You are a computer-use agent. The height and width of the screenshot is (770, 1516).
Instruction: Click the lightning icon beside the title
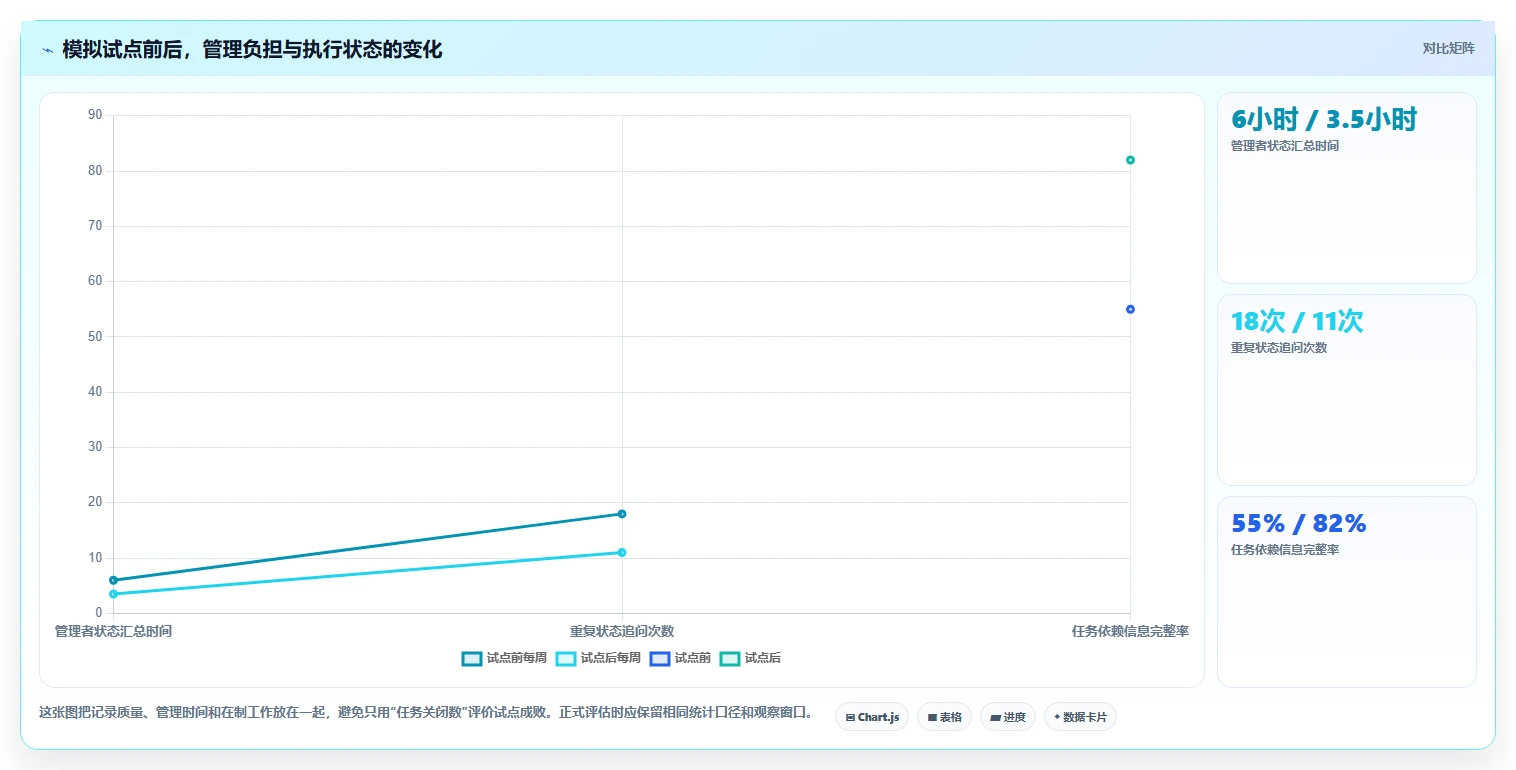click(x=47, y=49)
